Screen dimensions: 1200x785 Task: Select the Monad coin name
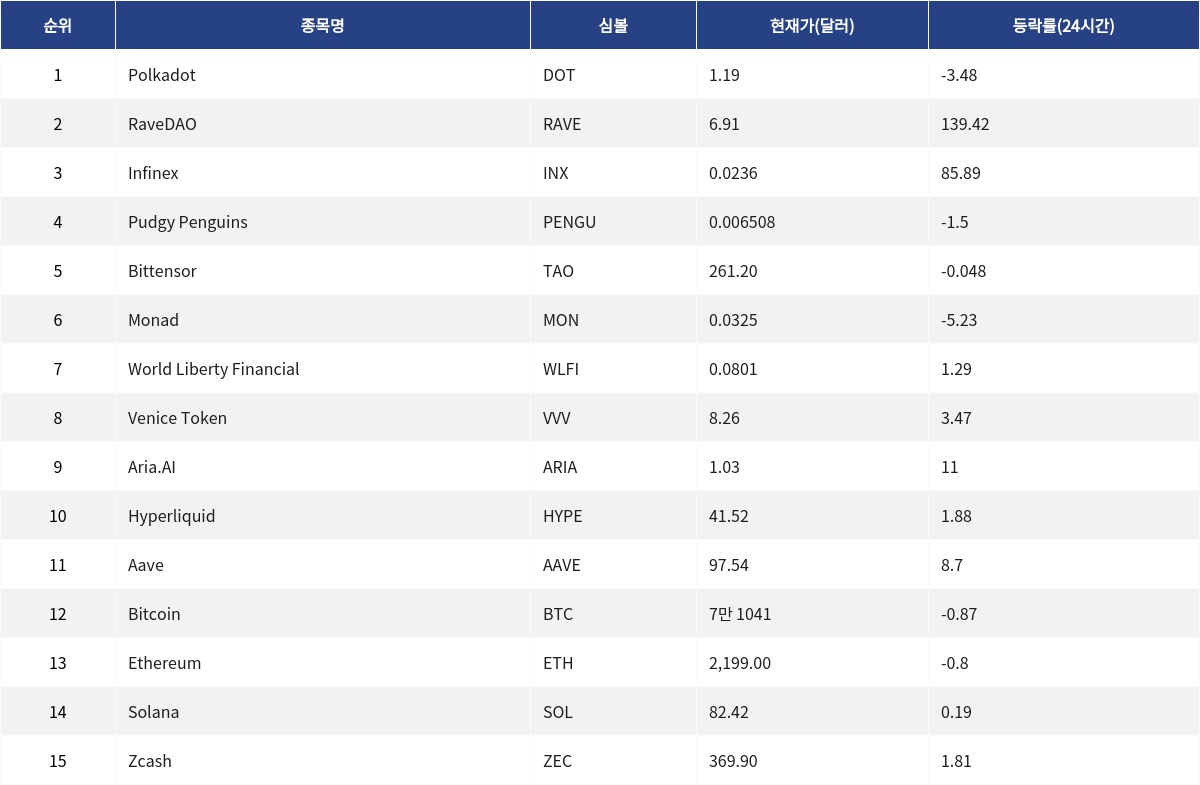pyautogui.click(x=153, y=320)
